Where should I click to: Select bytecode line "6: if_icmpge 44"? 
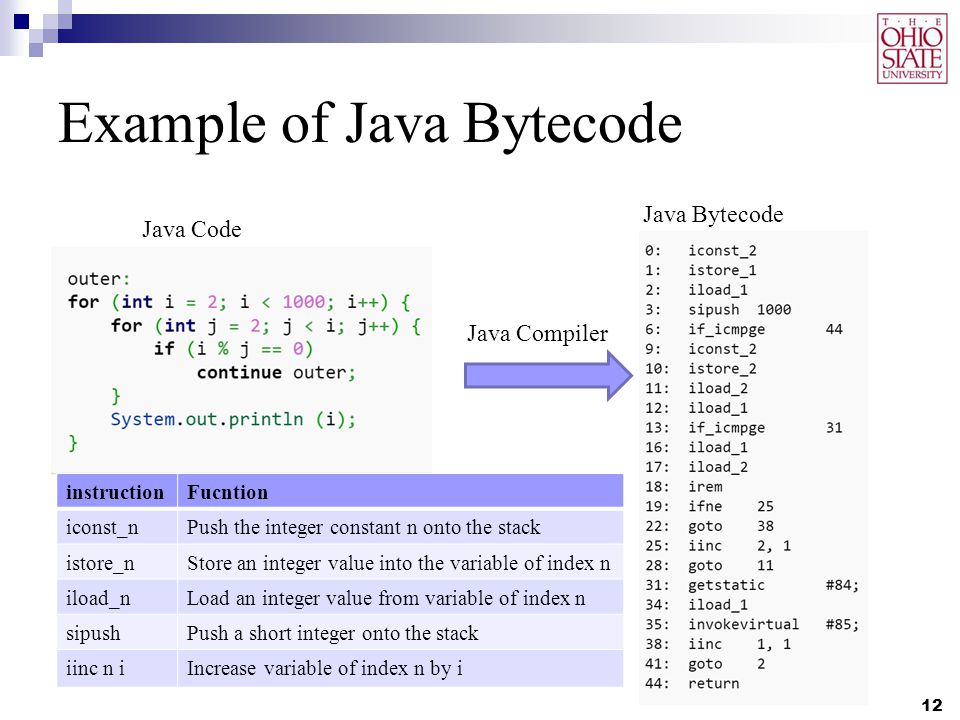pos(743,329)
